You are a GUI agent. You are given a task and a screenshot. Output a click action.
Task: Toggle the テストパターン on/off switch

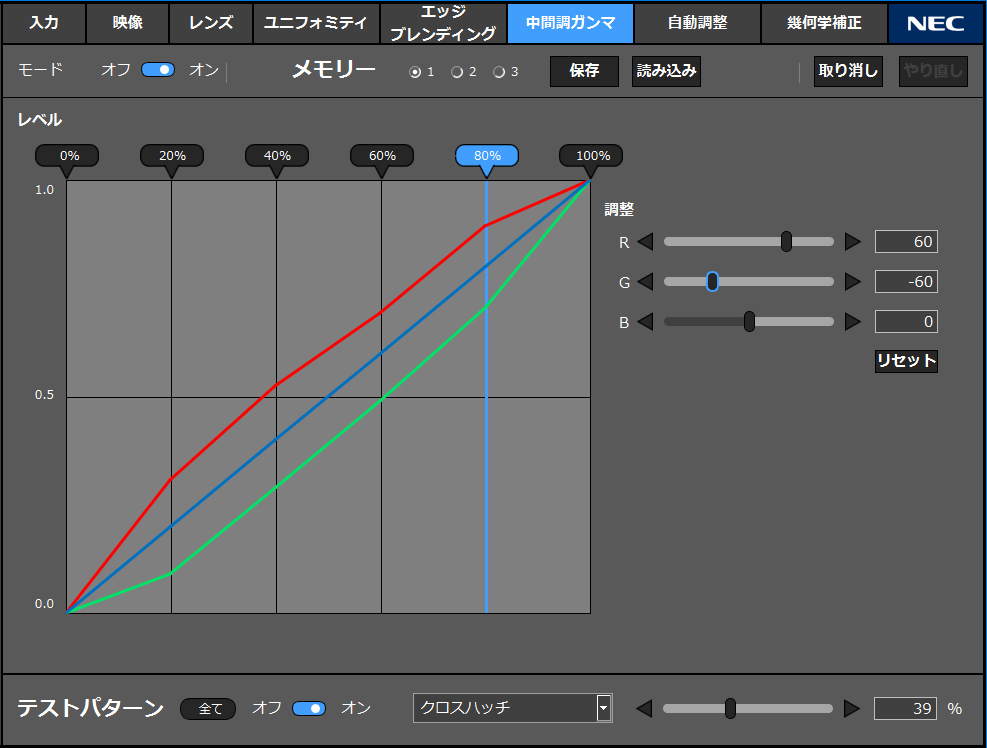coord(309,709)
